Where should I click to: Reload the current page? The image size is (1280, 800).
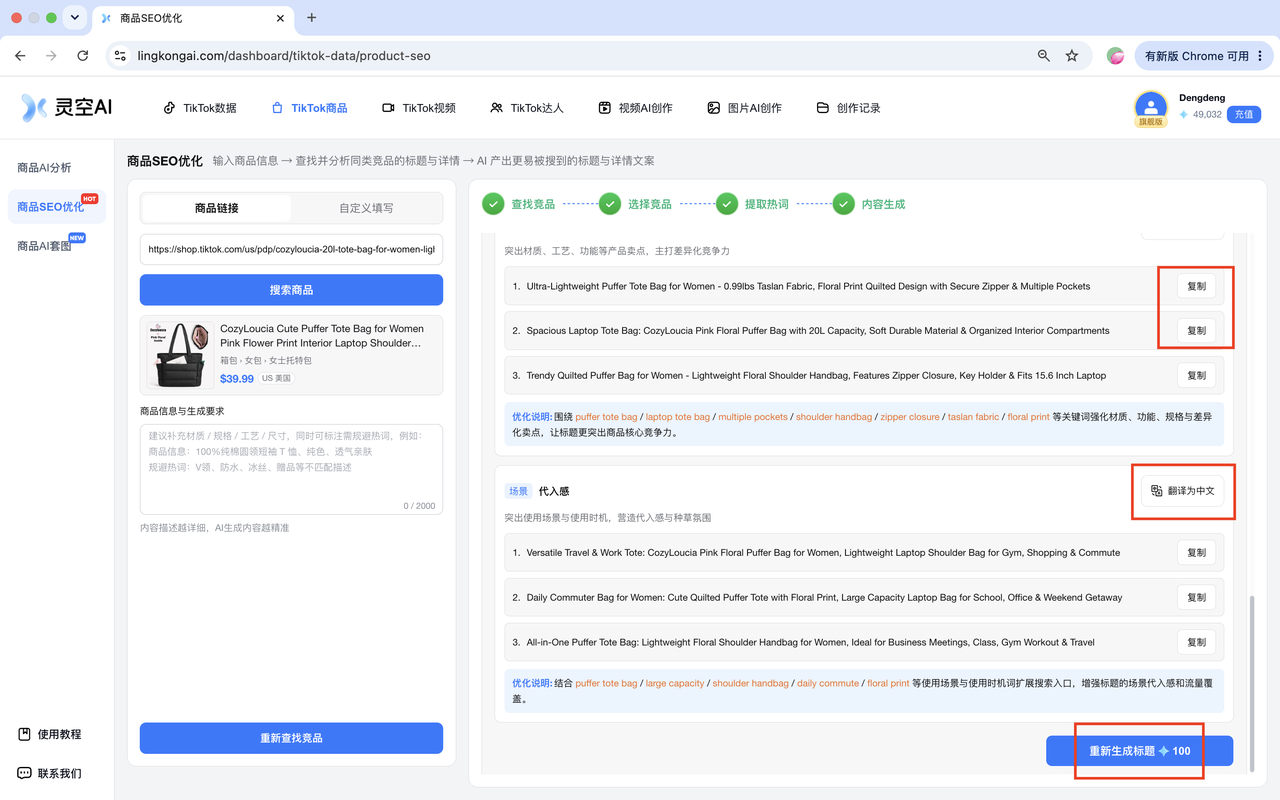pos(83,56)
